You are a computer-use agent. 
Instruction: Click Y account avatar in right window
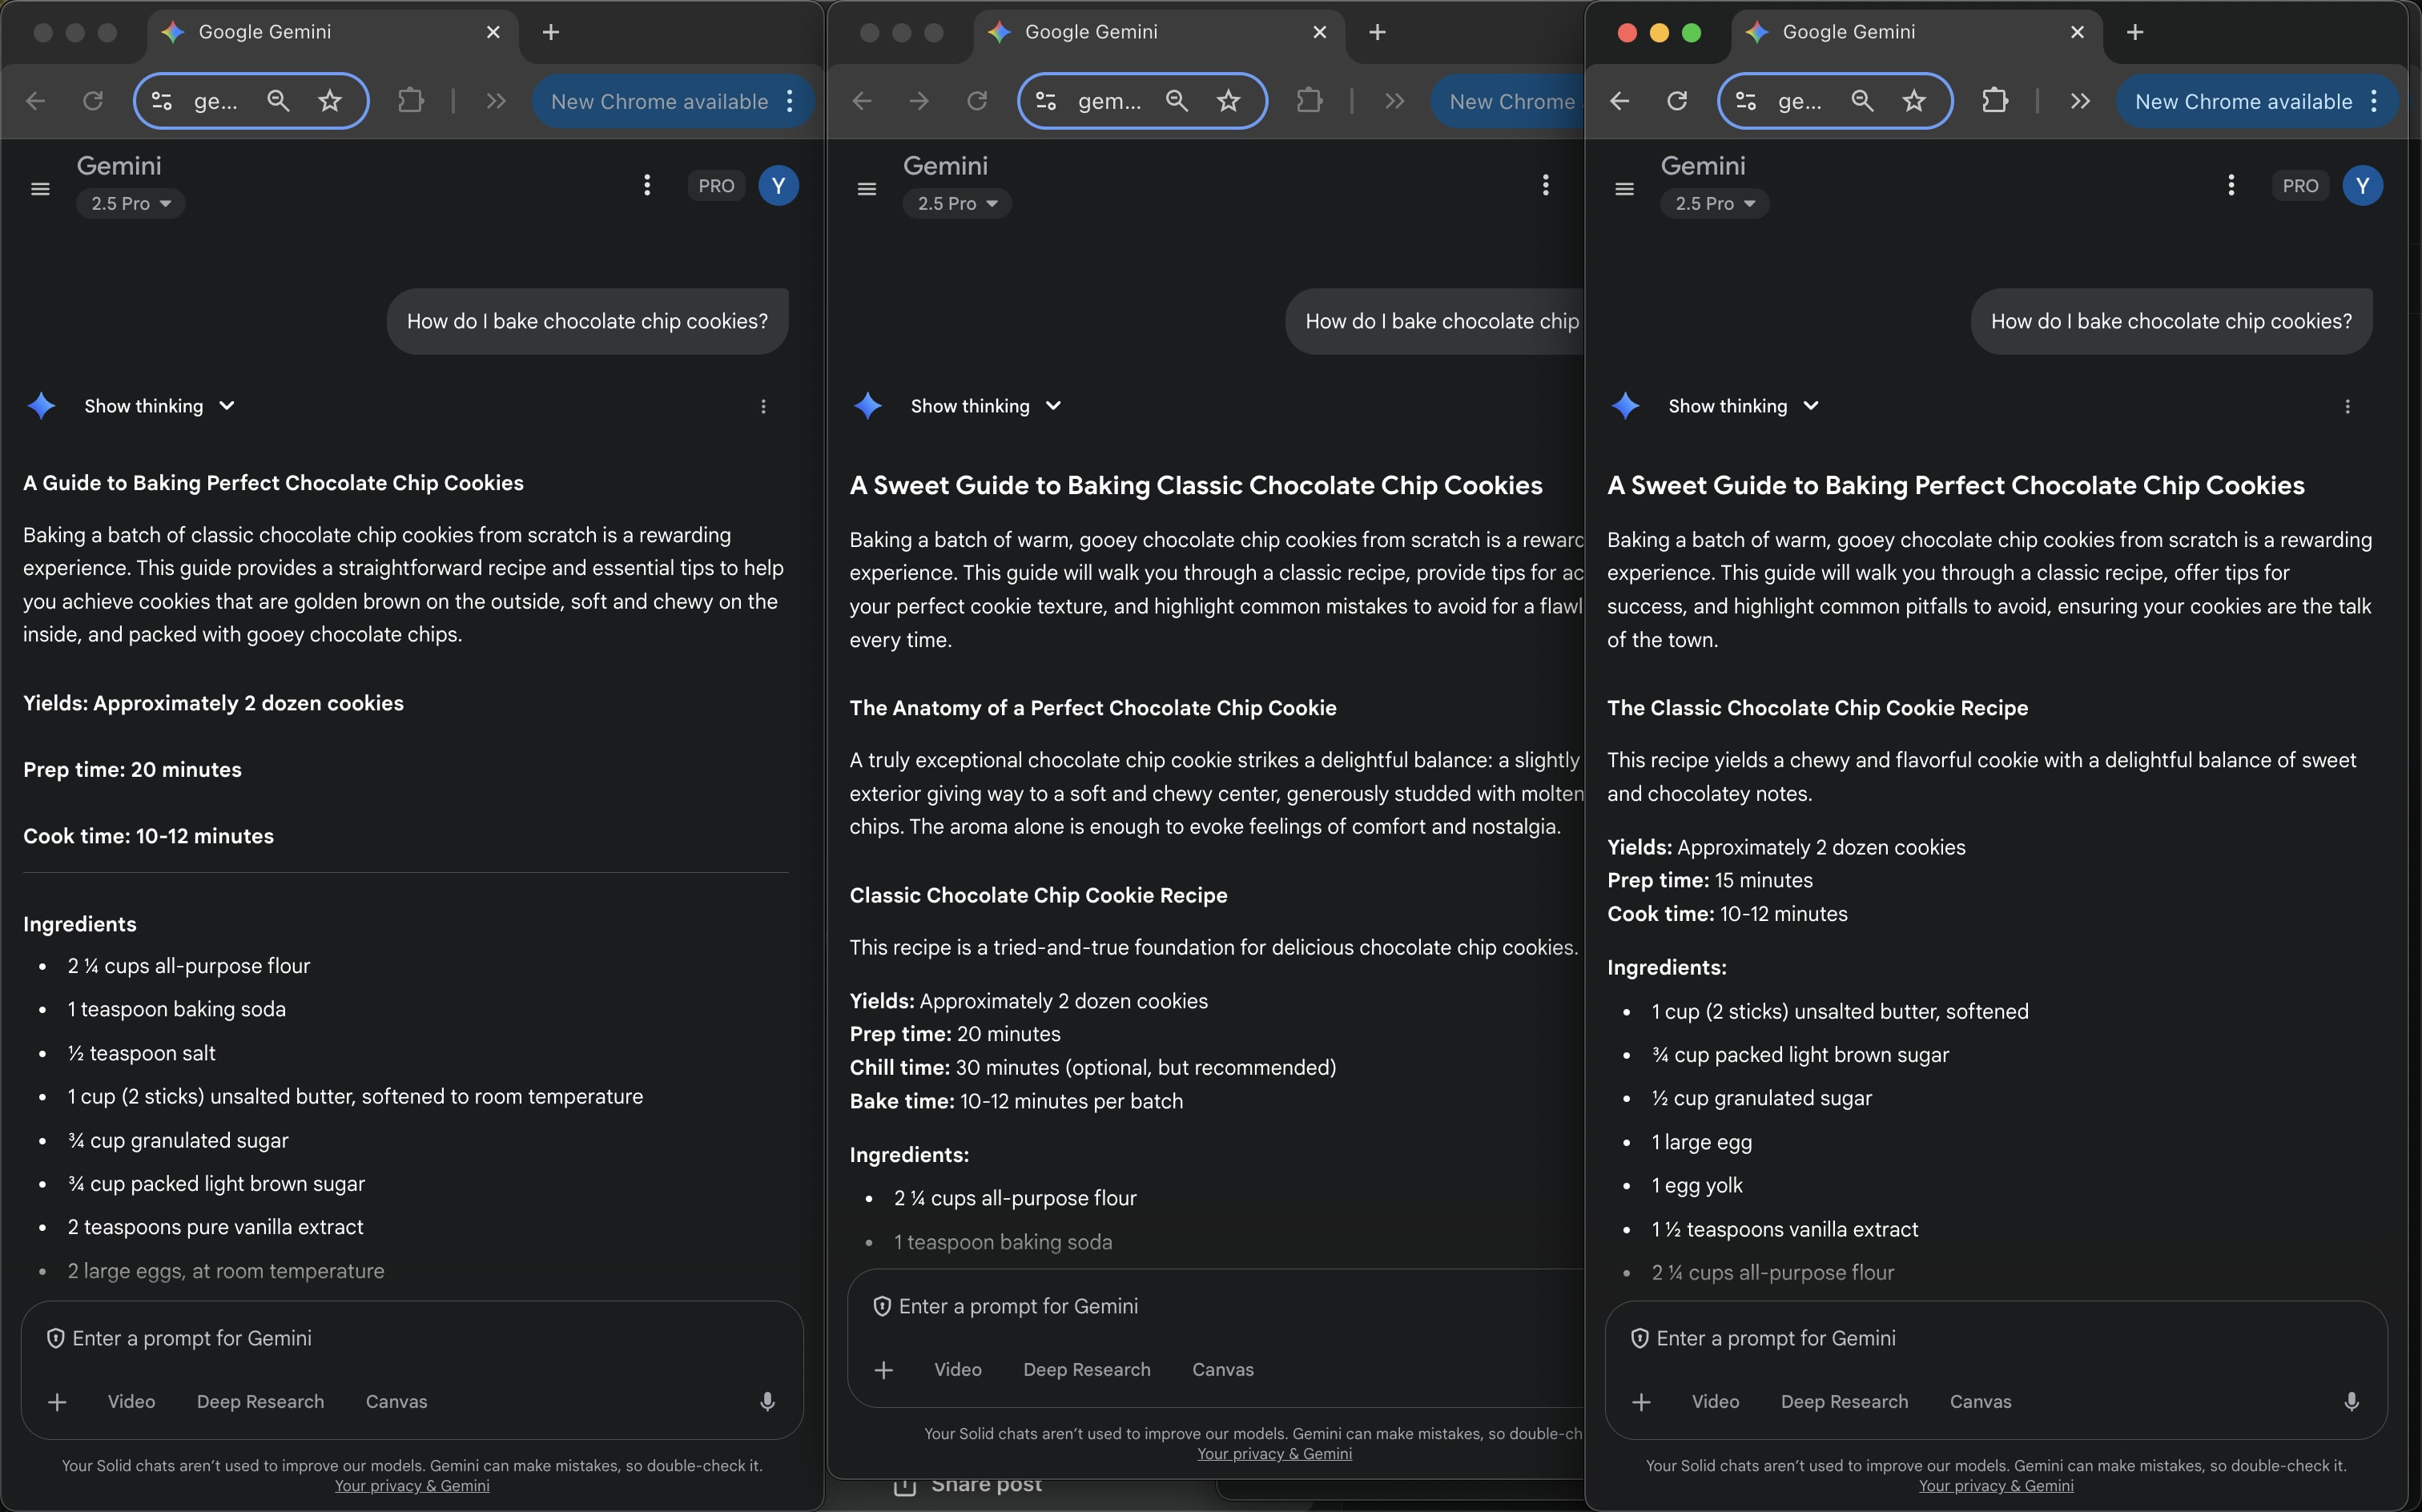2362,186
